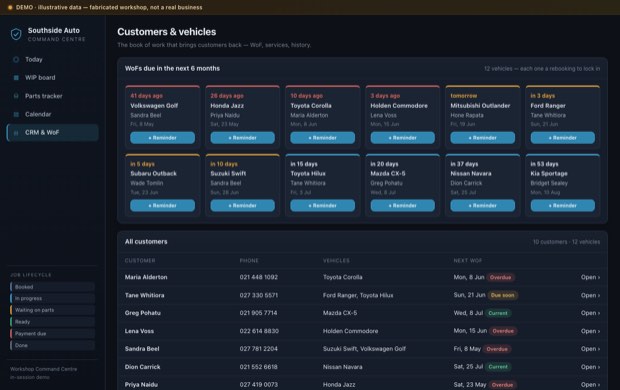This screenshot has height=390, width=620.
Task: Click the Due soon badge for Tane Whitiora
Action: 503,295
